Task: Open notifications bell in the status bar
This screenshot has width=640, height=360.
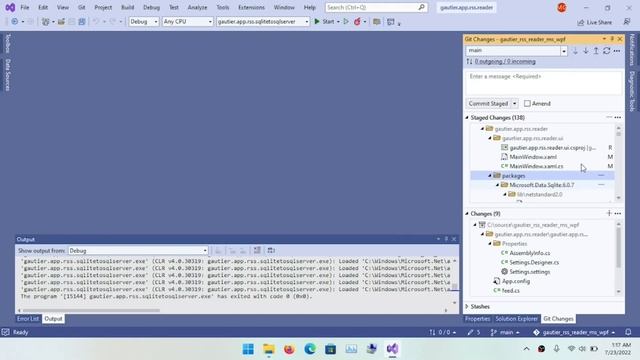Action: 628,332
